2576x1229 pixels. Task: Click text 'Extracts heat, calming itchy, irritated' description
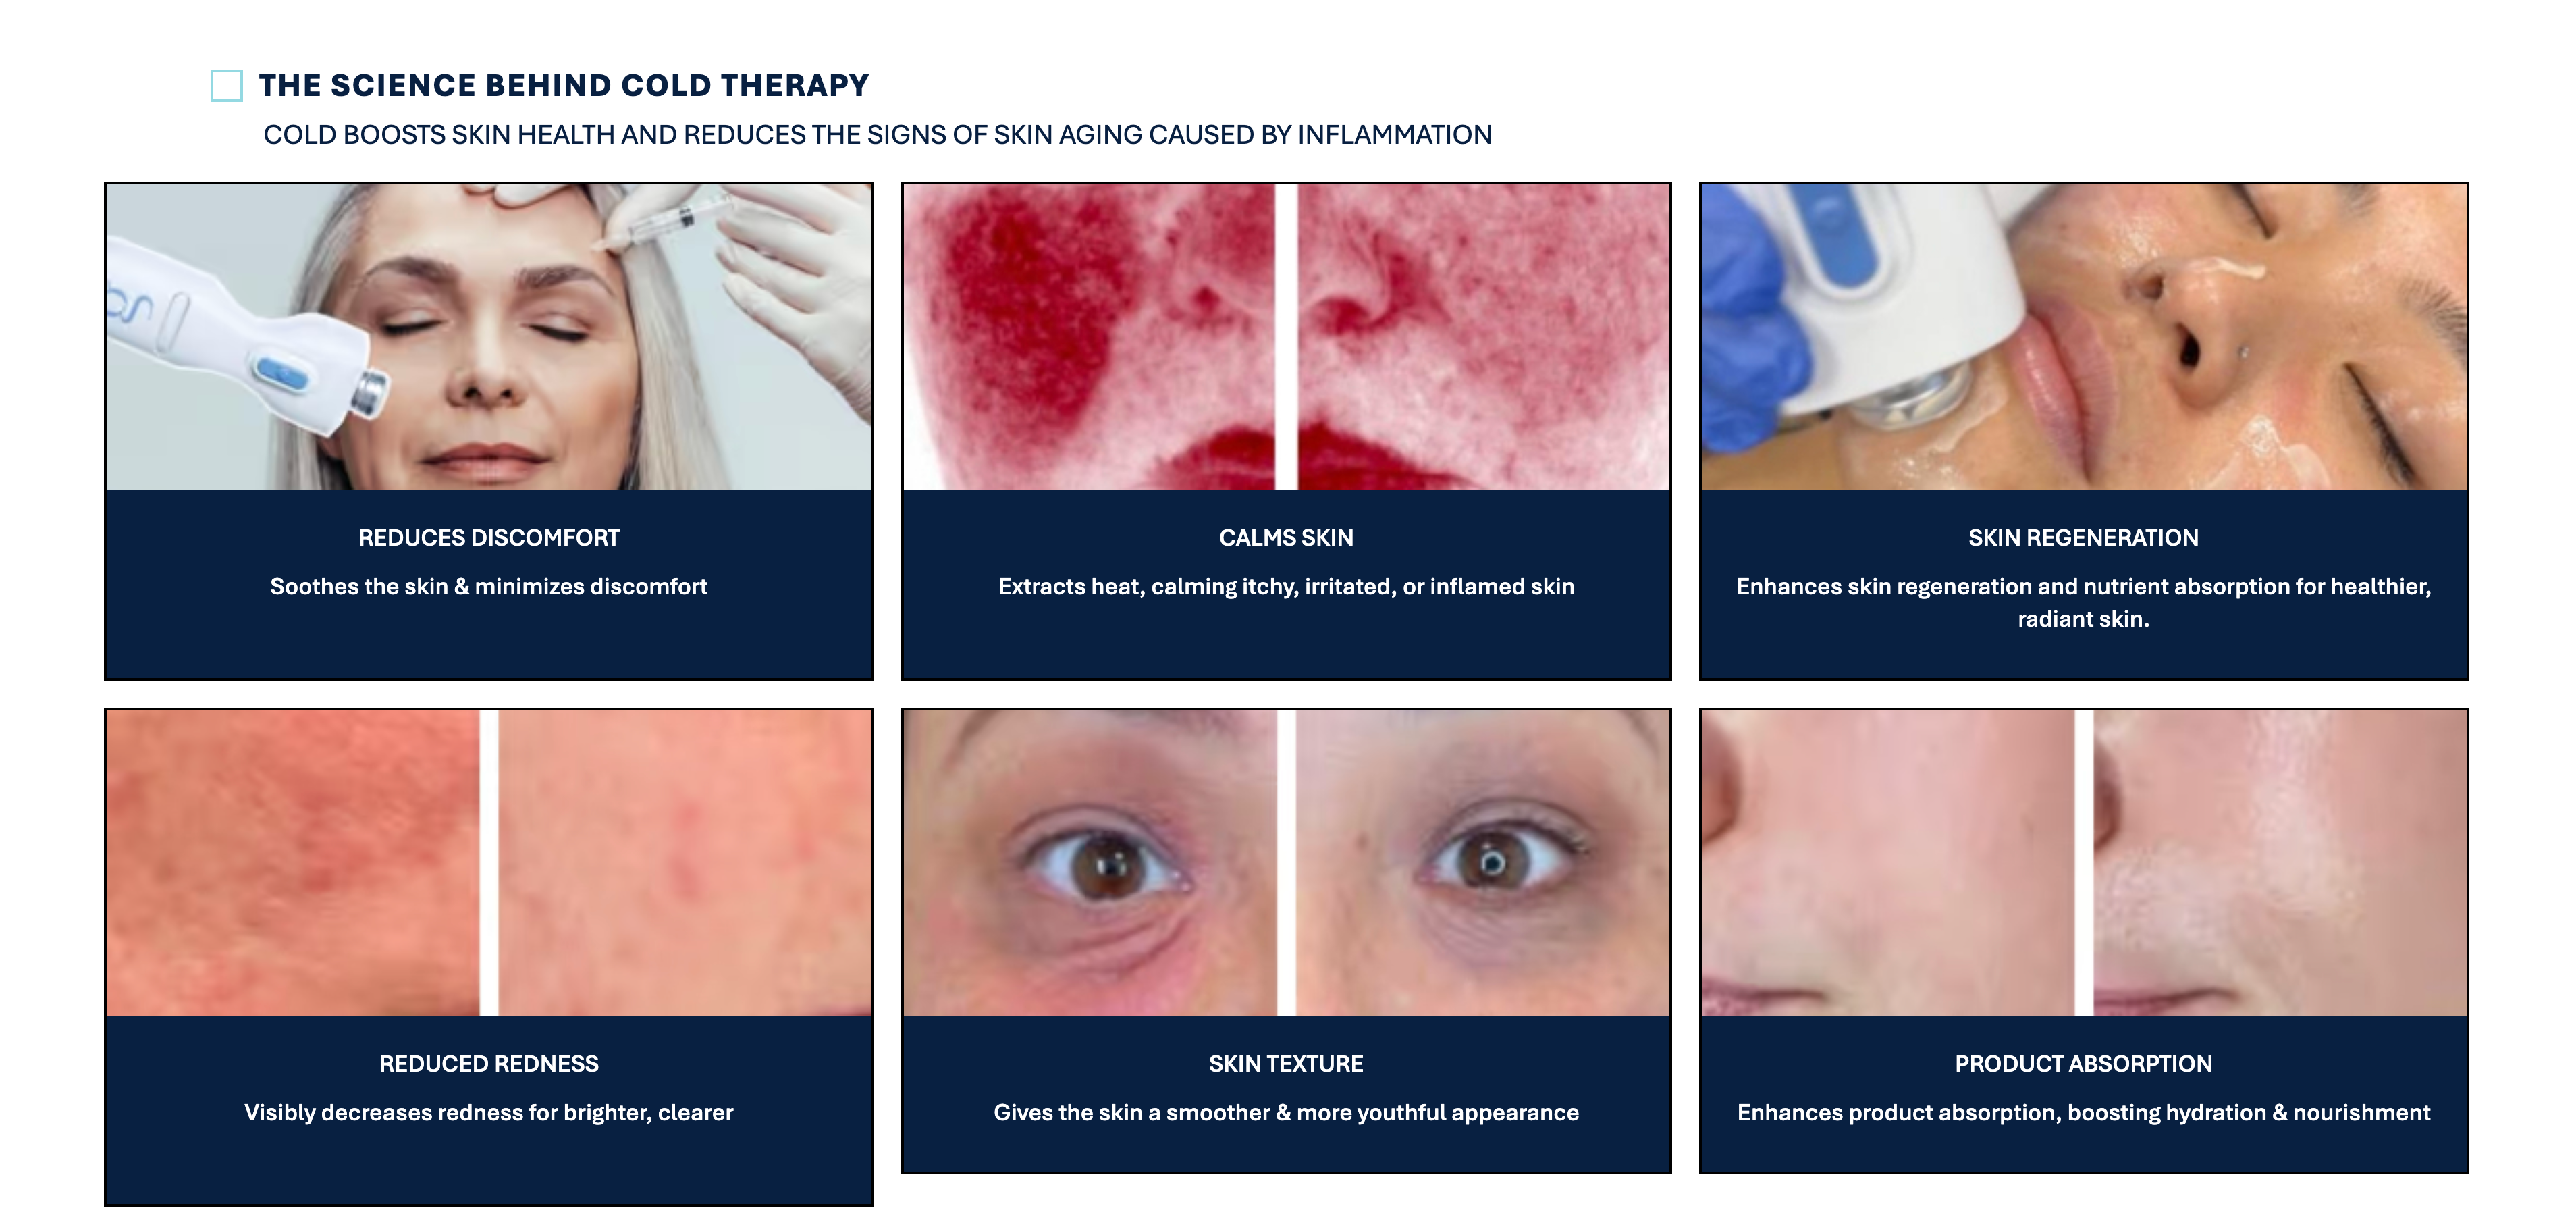coord(1286,587)
